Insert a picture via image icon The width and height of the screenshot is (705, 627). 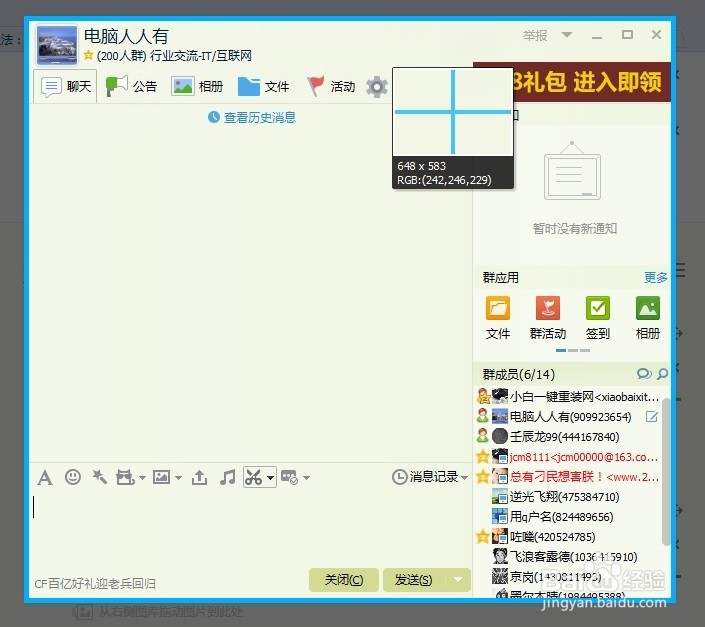pyautogui.click(x=161, y=477)
